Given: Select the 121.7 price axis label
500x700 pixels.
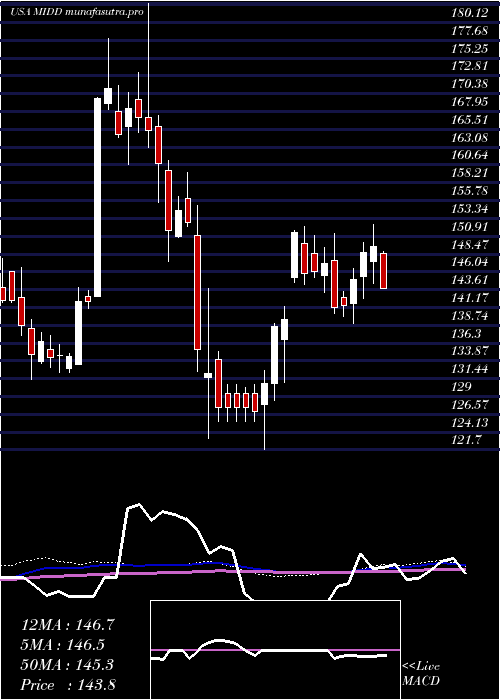Looking at the screenshot, I should [x=467, y=440].
